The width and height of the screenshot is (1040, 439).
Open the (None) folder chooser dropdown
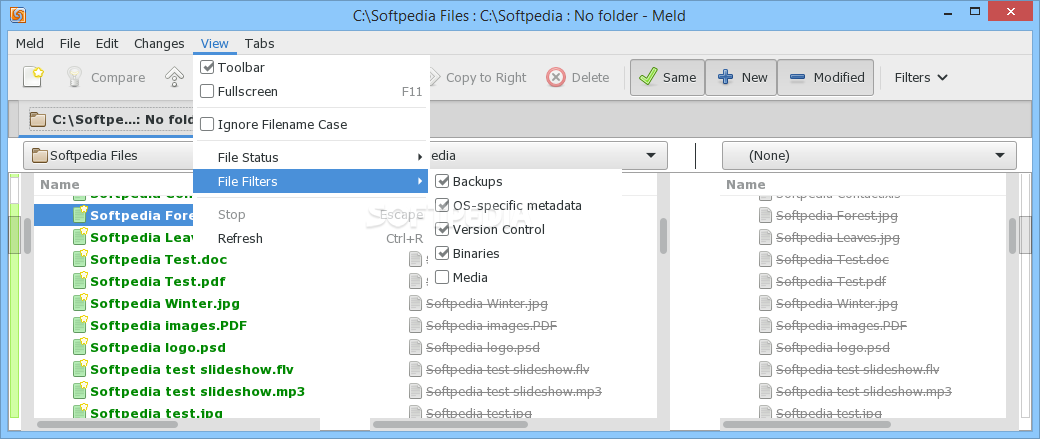click(869, 156)
